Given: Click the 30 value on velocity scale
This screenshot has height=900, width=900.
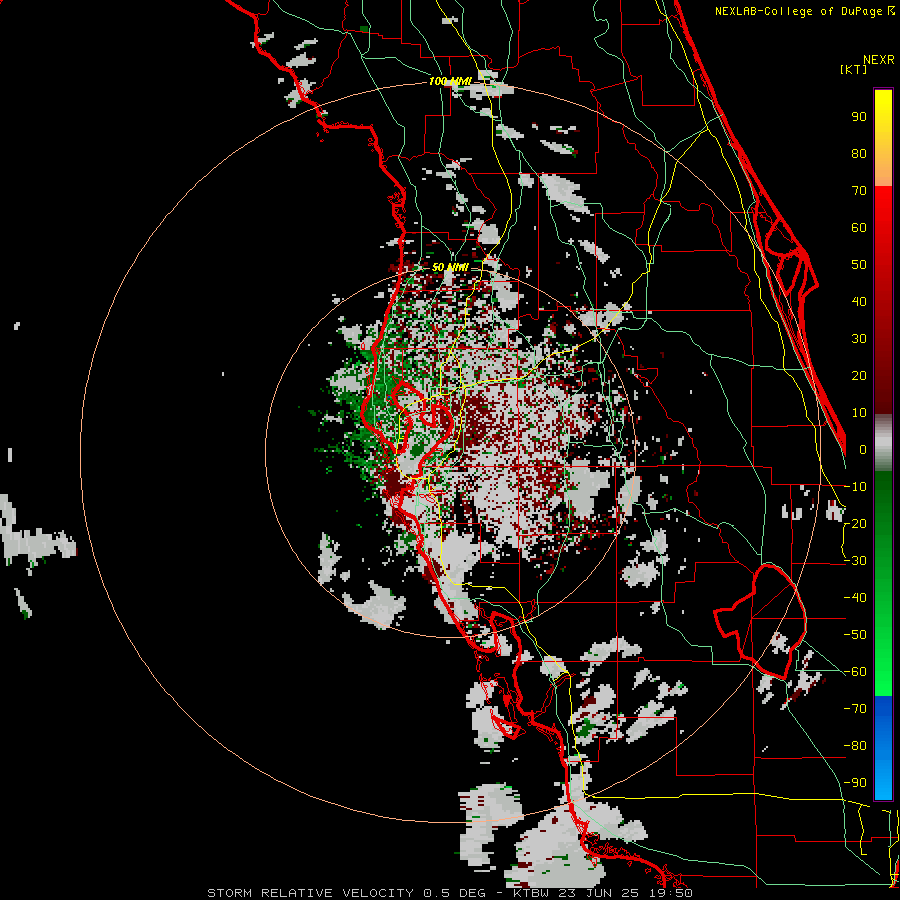Looking at the screenshot, I should [x=859, y=339].
